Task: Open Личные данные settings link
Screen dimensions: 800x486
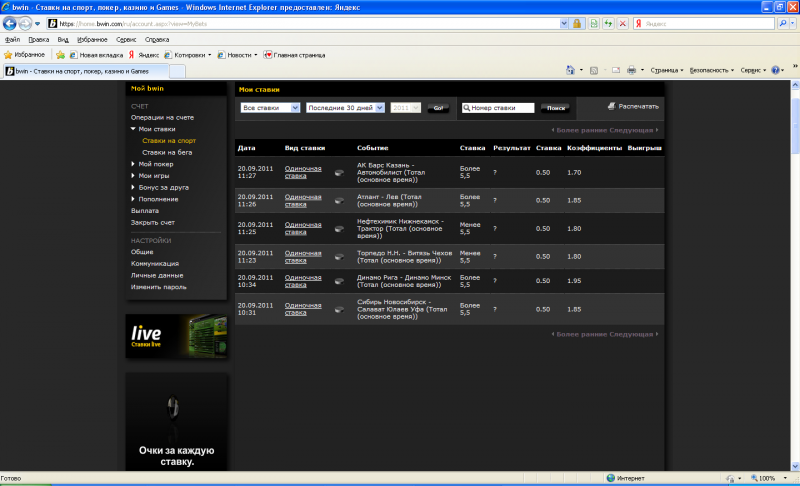Action: [157, 275]
